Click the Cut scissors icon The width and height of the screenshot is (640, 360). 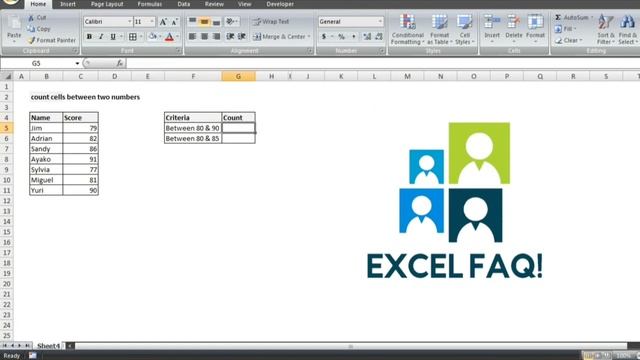coord(31,18)
